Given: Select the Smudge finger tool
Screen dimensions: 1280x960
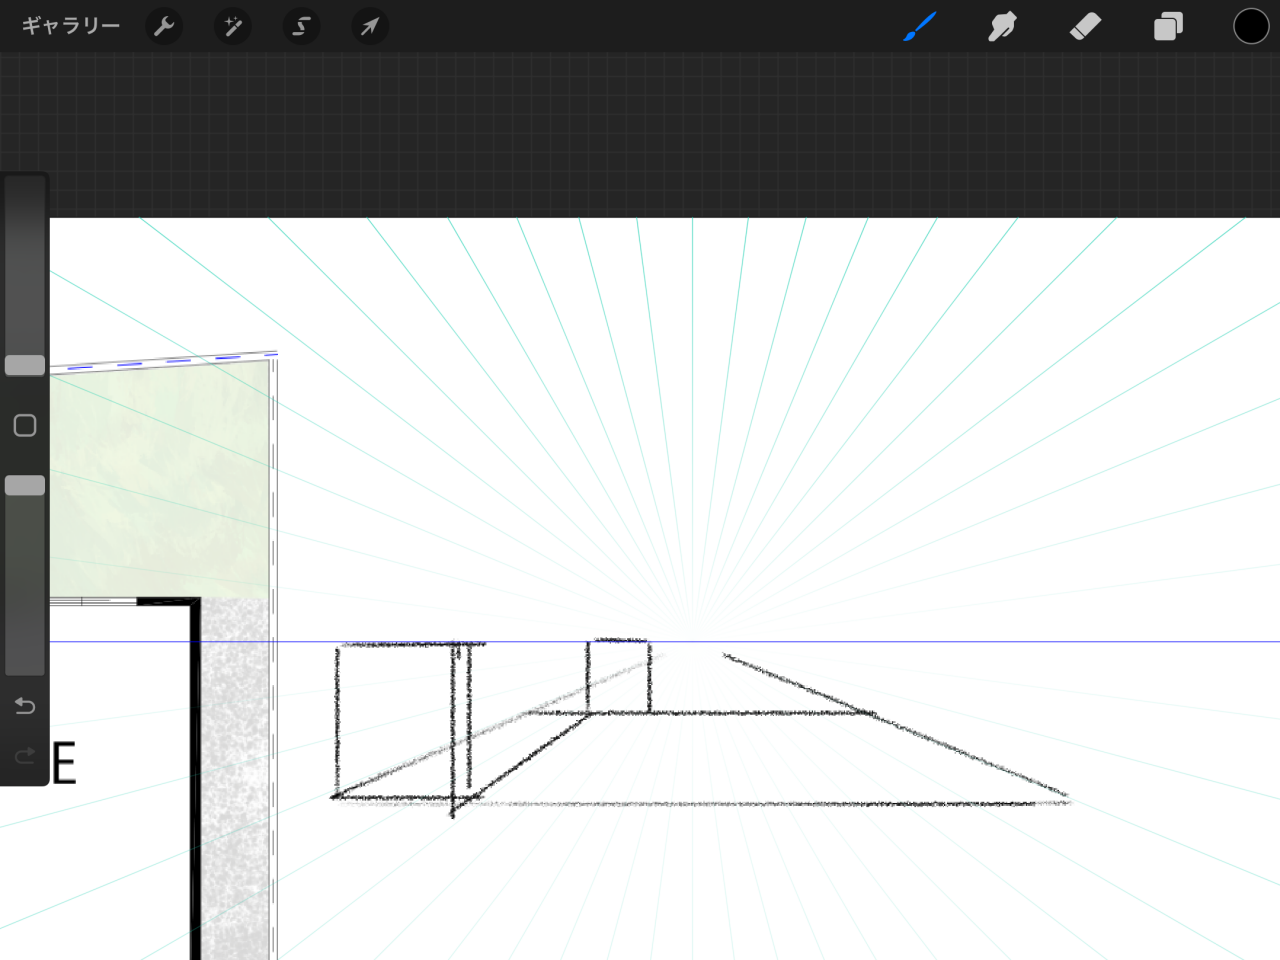Looking at the screenshot, I should tap(1002, 27).
